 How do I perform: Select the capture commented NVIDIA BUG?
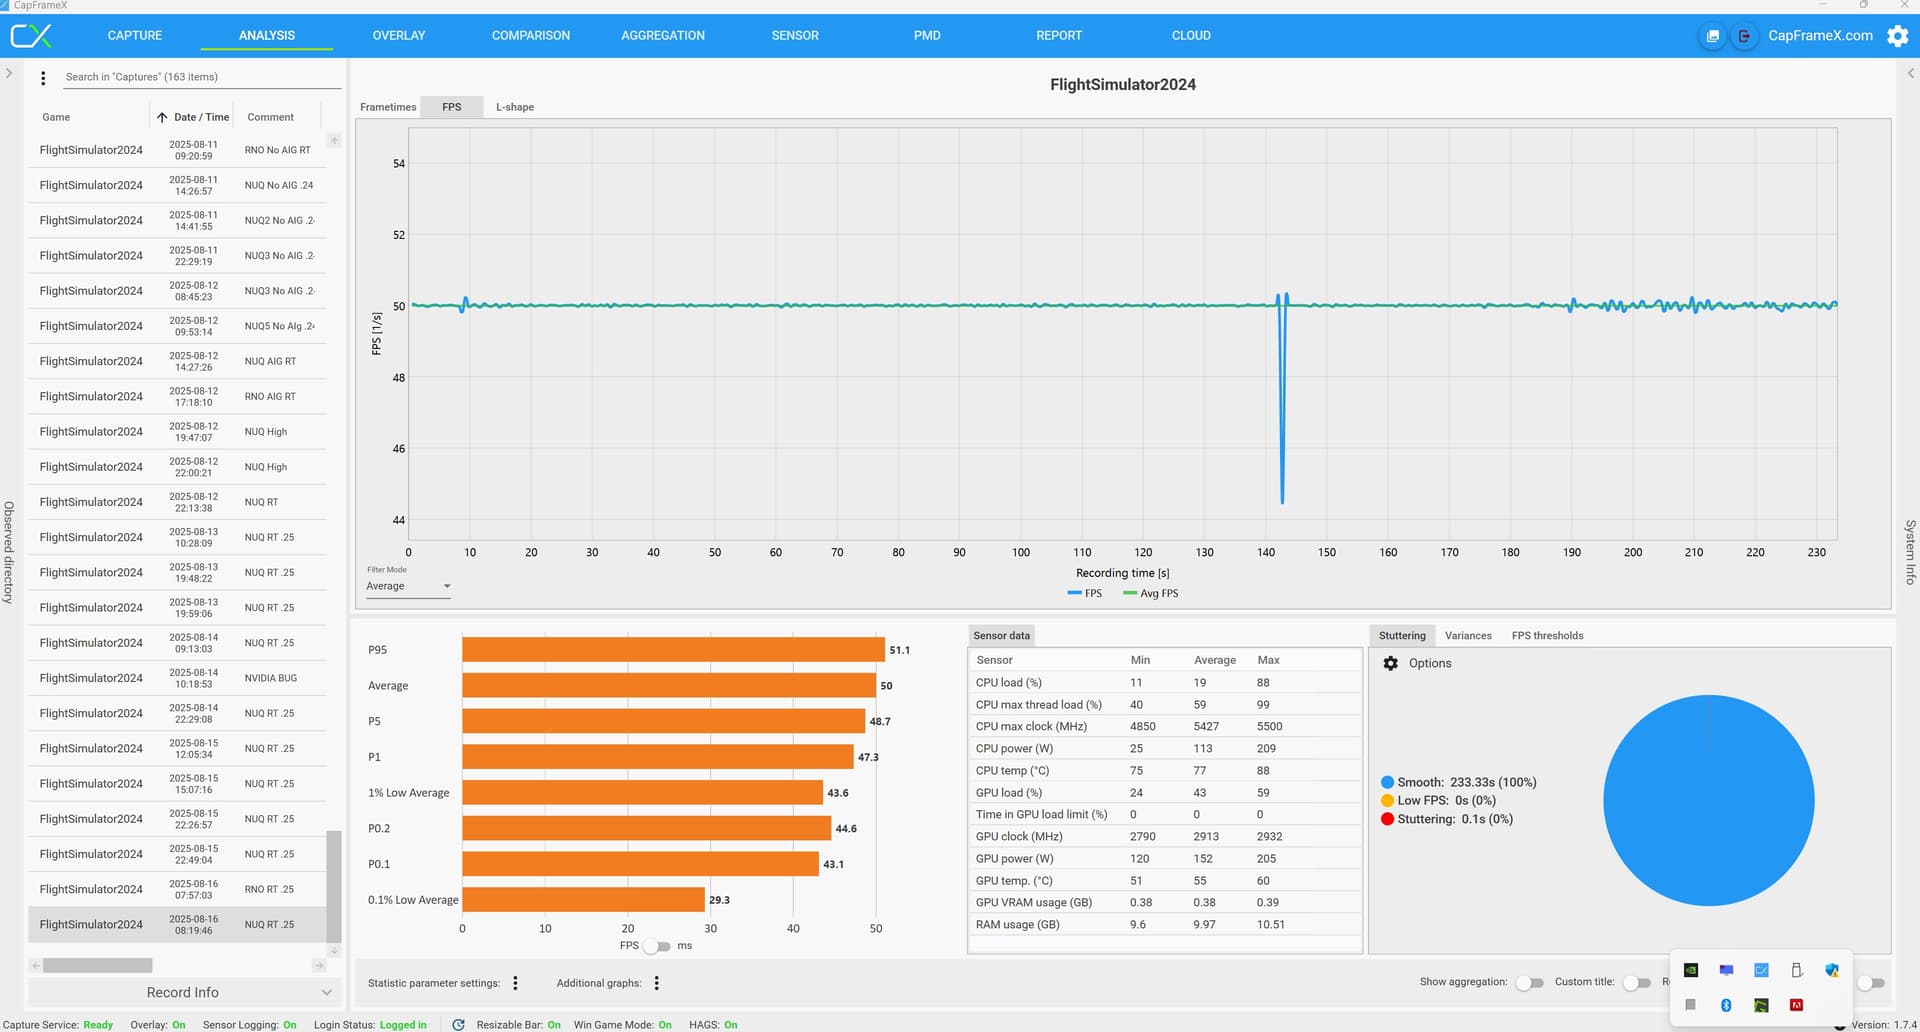pos(178,678)
